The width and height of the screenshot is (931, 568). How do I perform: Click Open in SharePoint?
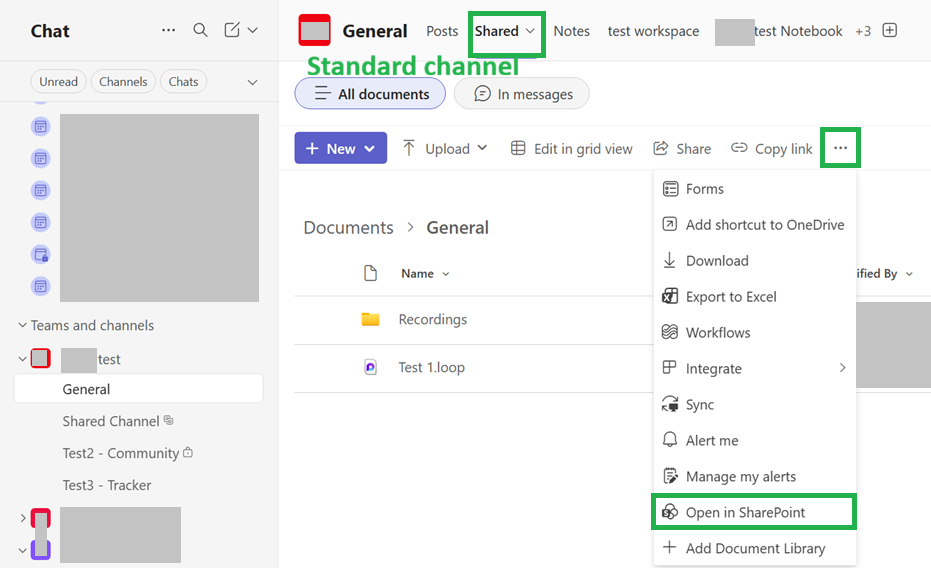coord(755,512)
